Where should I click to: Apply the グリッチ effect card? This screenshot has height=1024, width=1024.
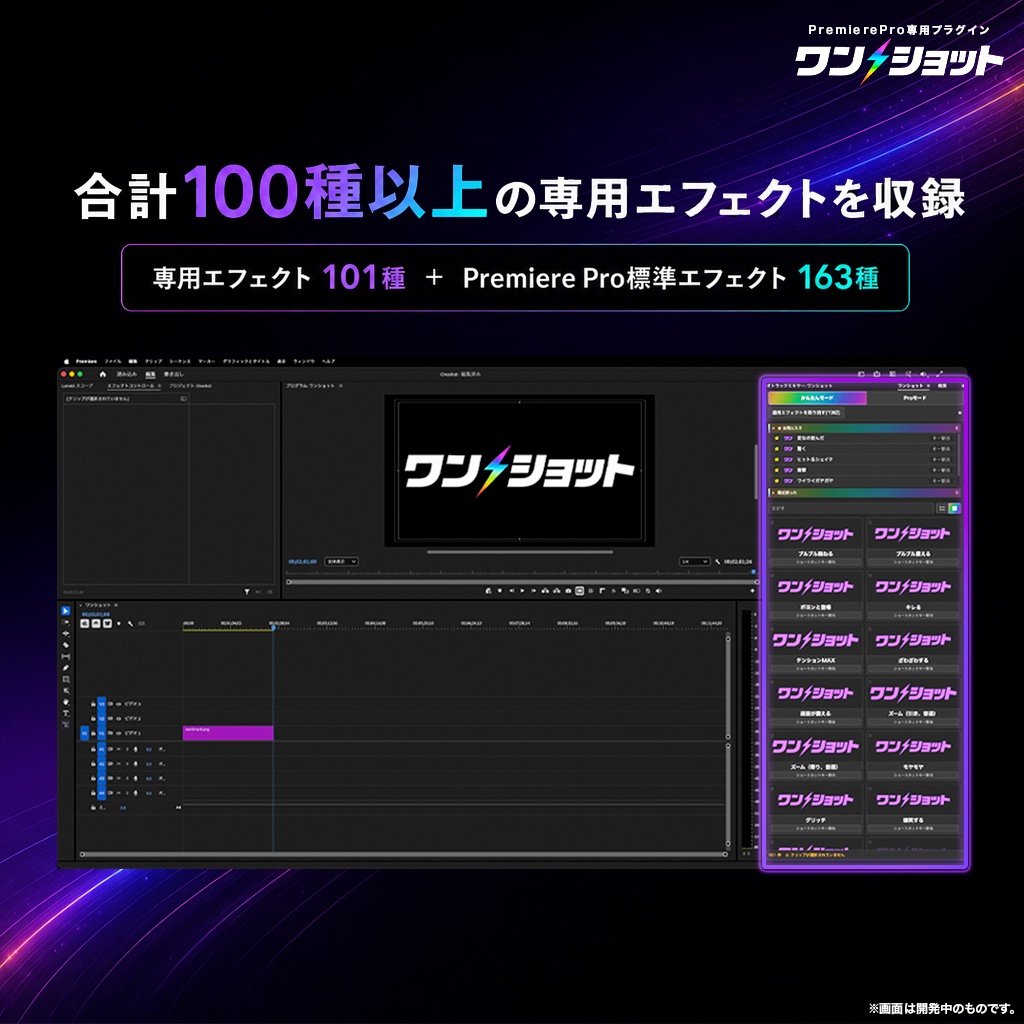click(x=816, y=808)
